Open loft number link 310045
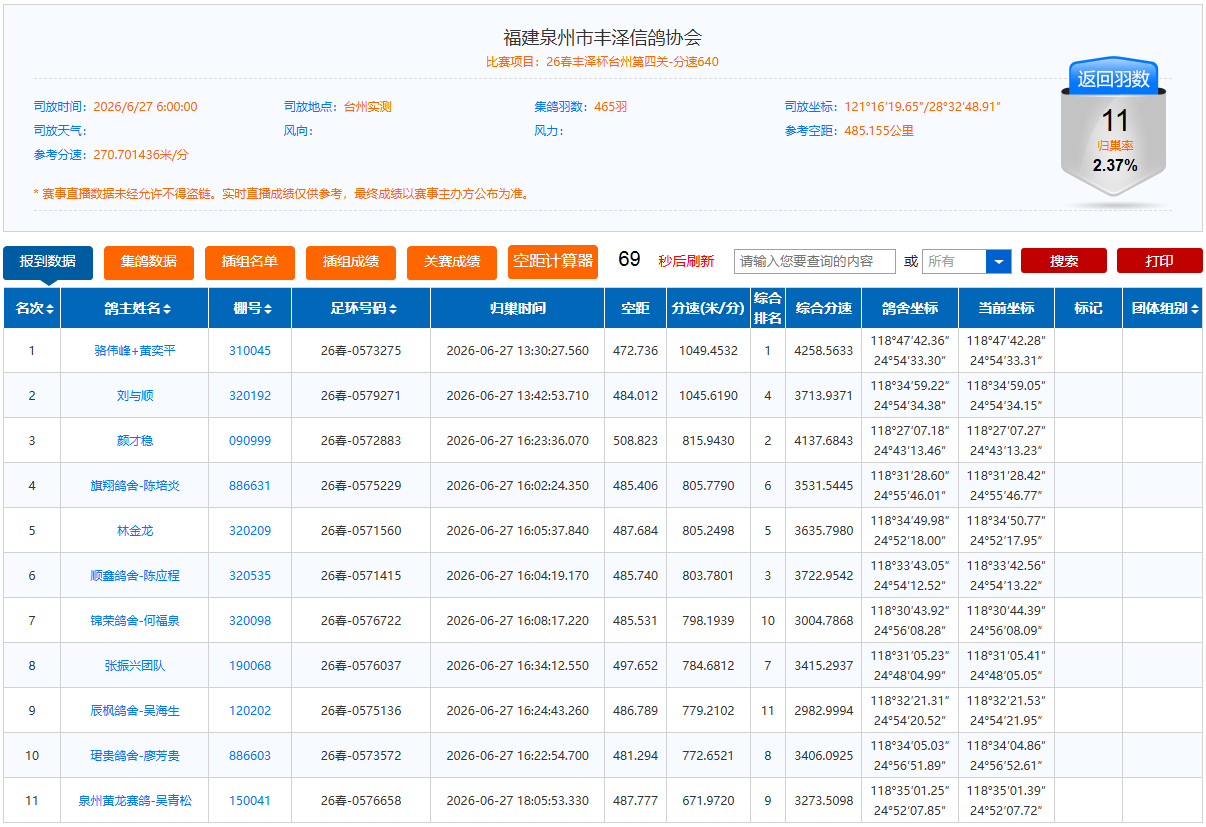This screenshot has width=1206, height=827. [250, 351]
